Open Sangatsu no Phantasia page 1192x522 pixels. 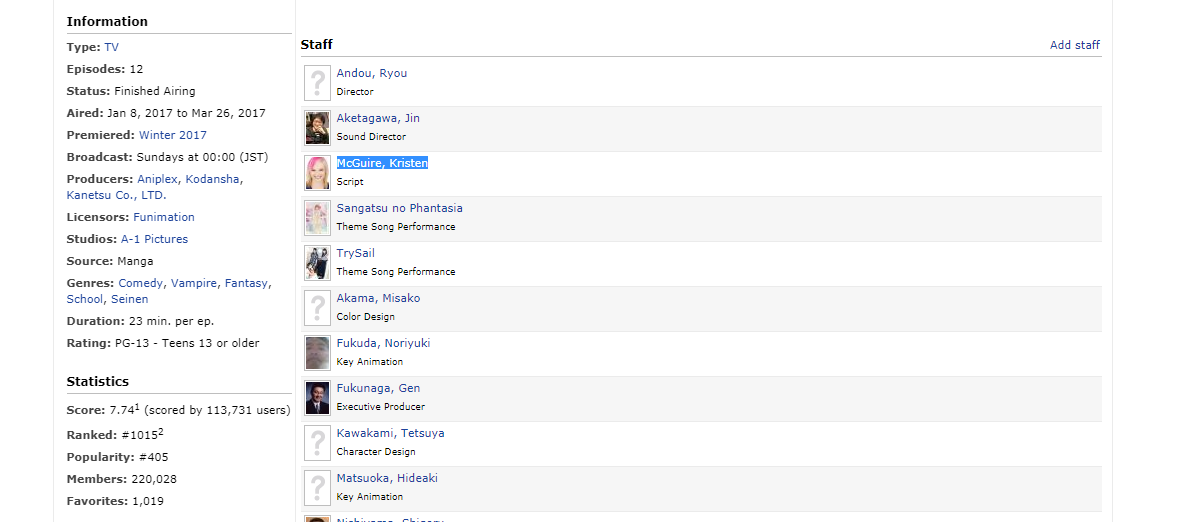[x=399, y=208]
